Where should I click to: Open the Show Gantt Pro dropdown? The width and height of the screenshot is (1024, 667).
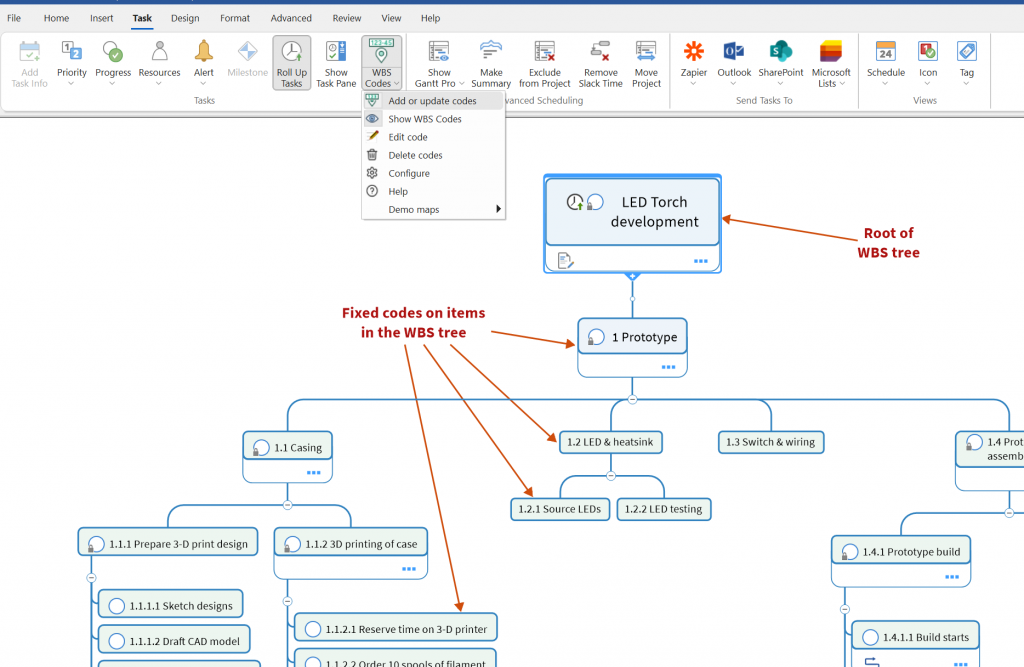point(439,64)
